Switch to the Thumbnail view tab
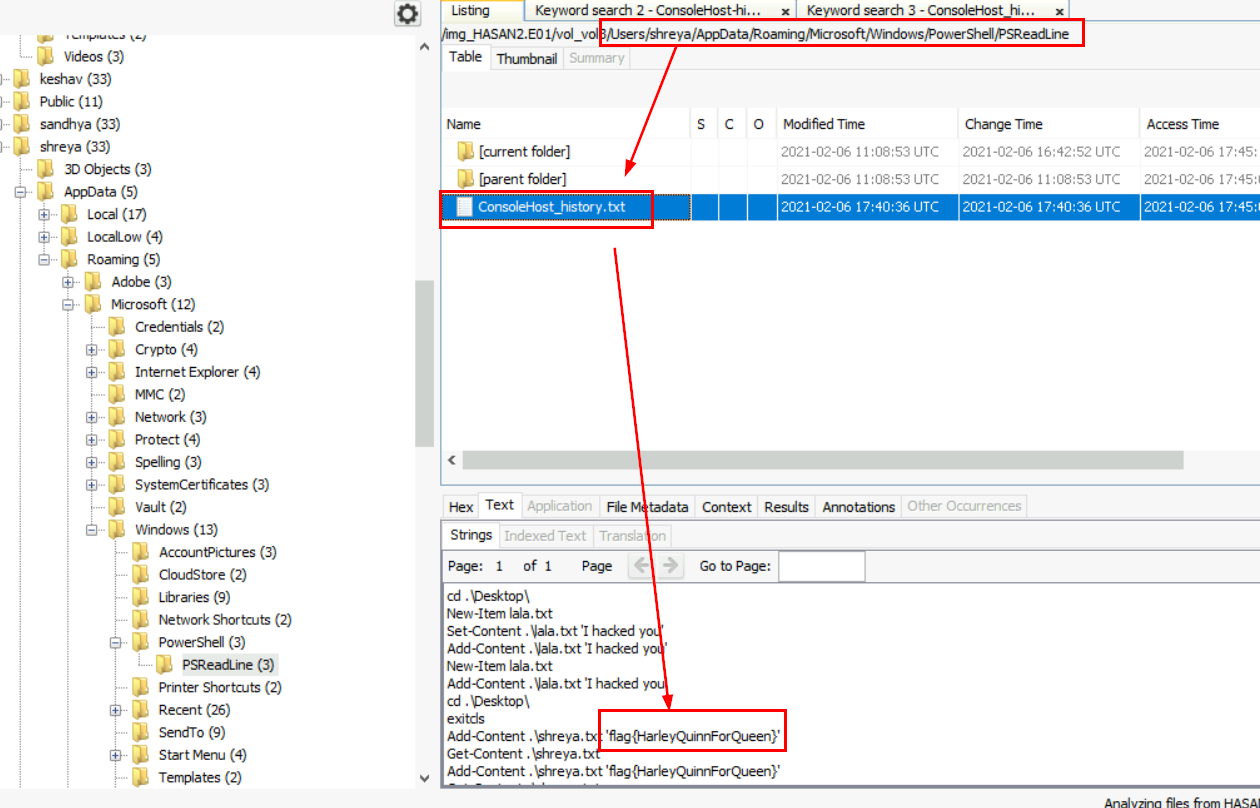1260x808 pixels. pyautogui.click(x=526, y=58)
